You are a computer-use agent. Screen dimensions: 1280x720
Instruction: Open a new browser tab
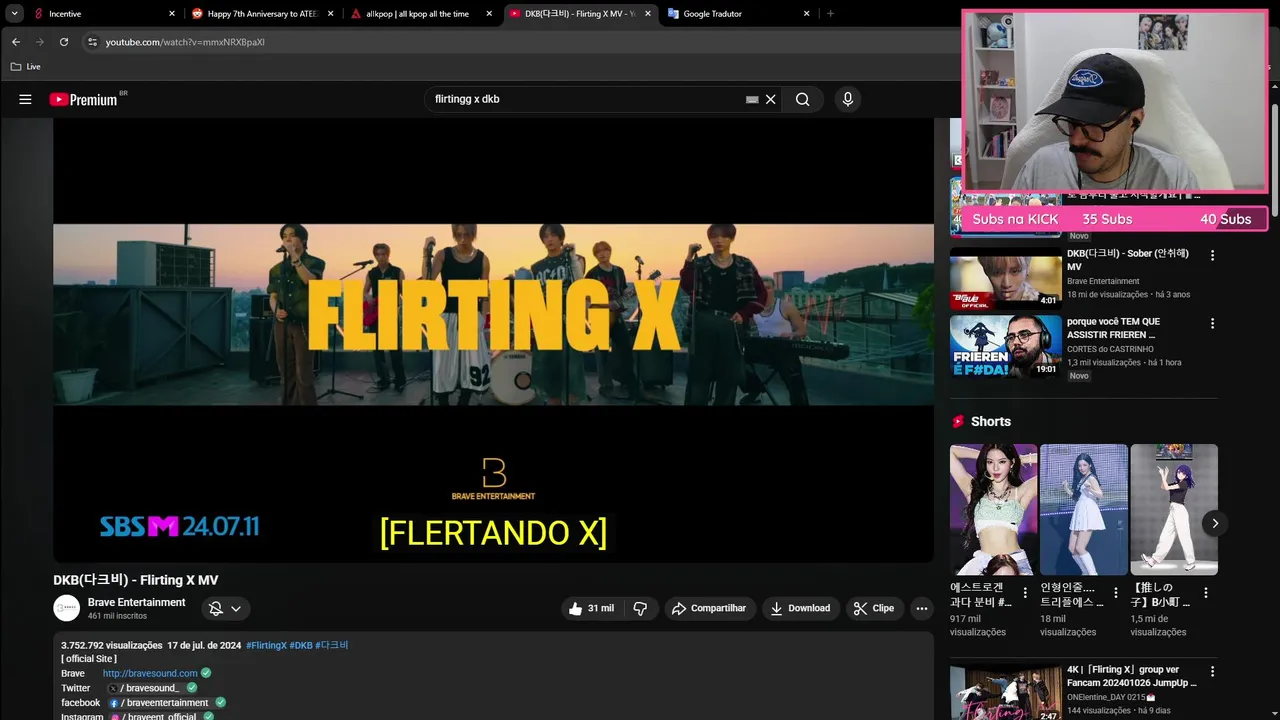(830, 14)
